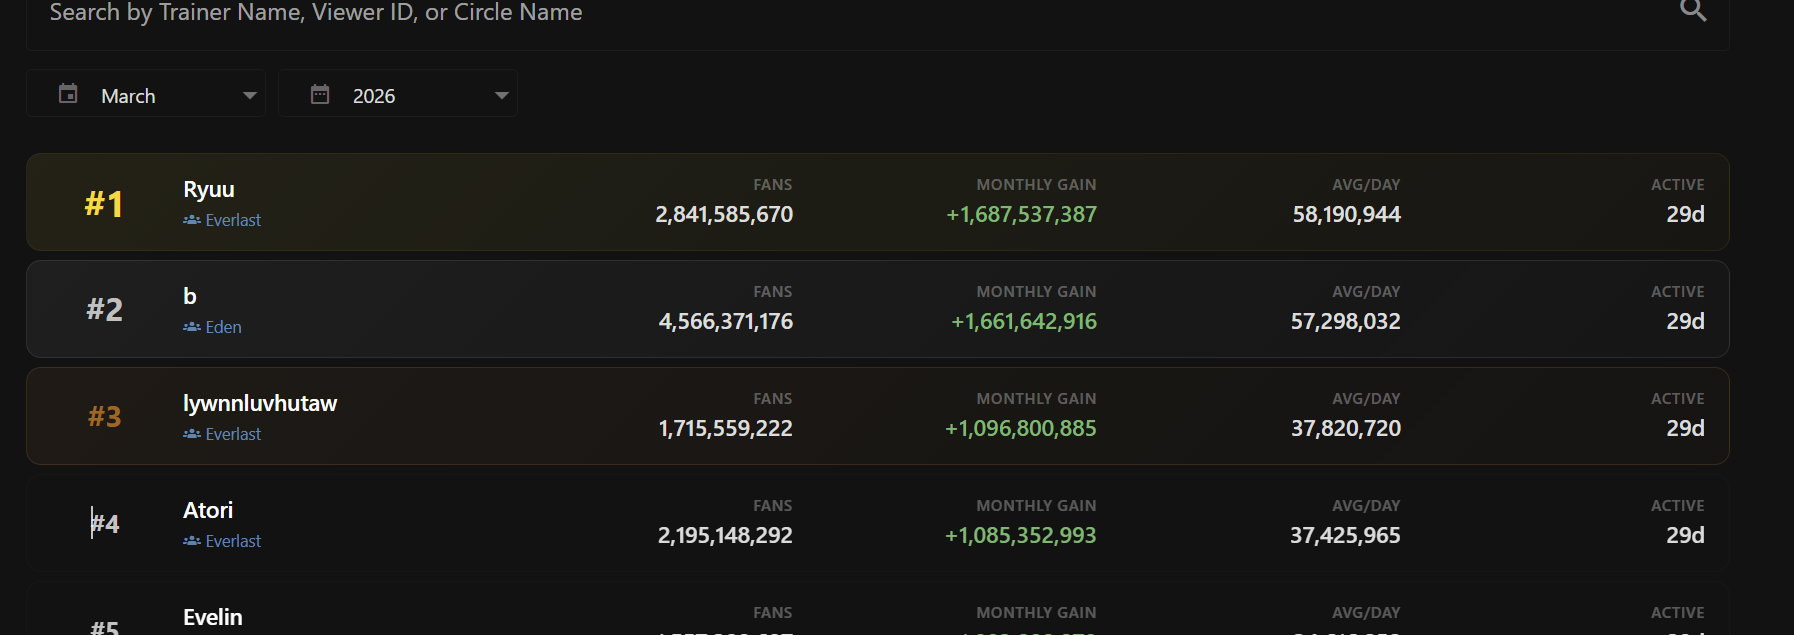Image resolution: width=1794 pixels, height=635 pixels.
Task: Click fans value 4,566,371,176
Action: [726, 321]
